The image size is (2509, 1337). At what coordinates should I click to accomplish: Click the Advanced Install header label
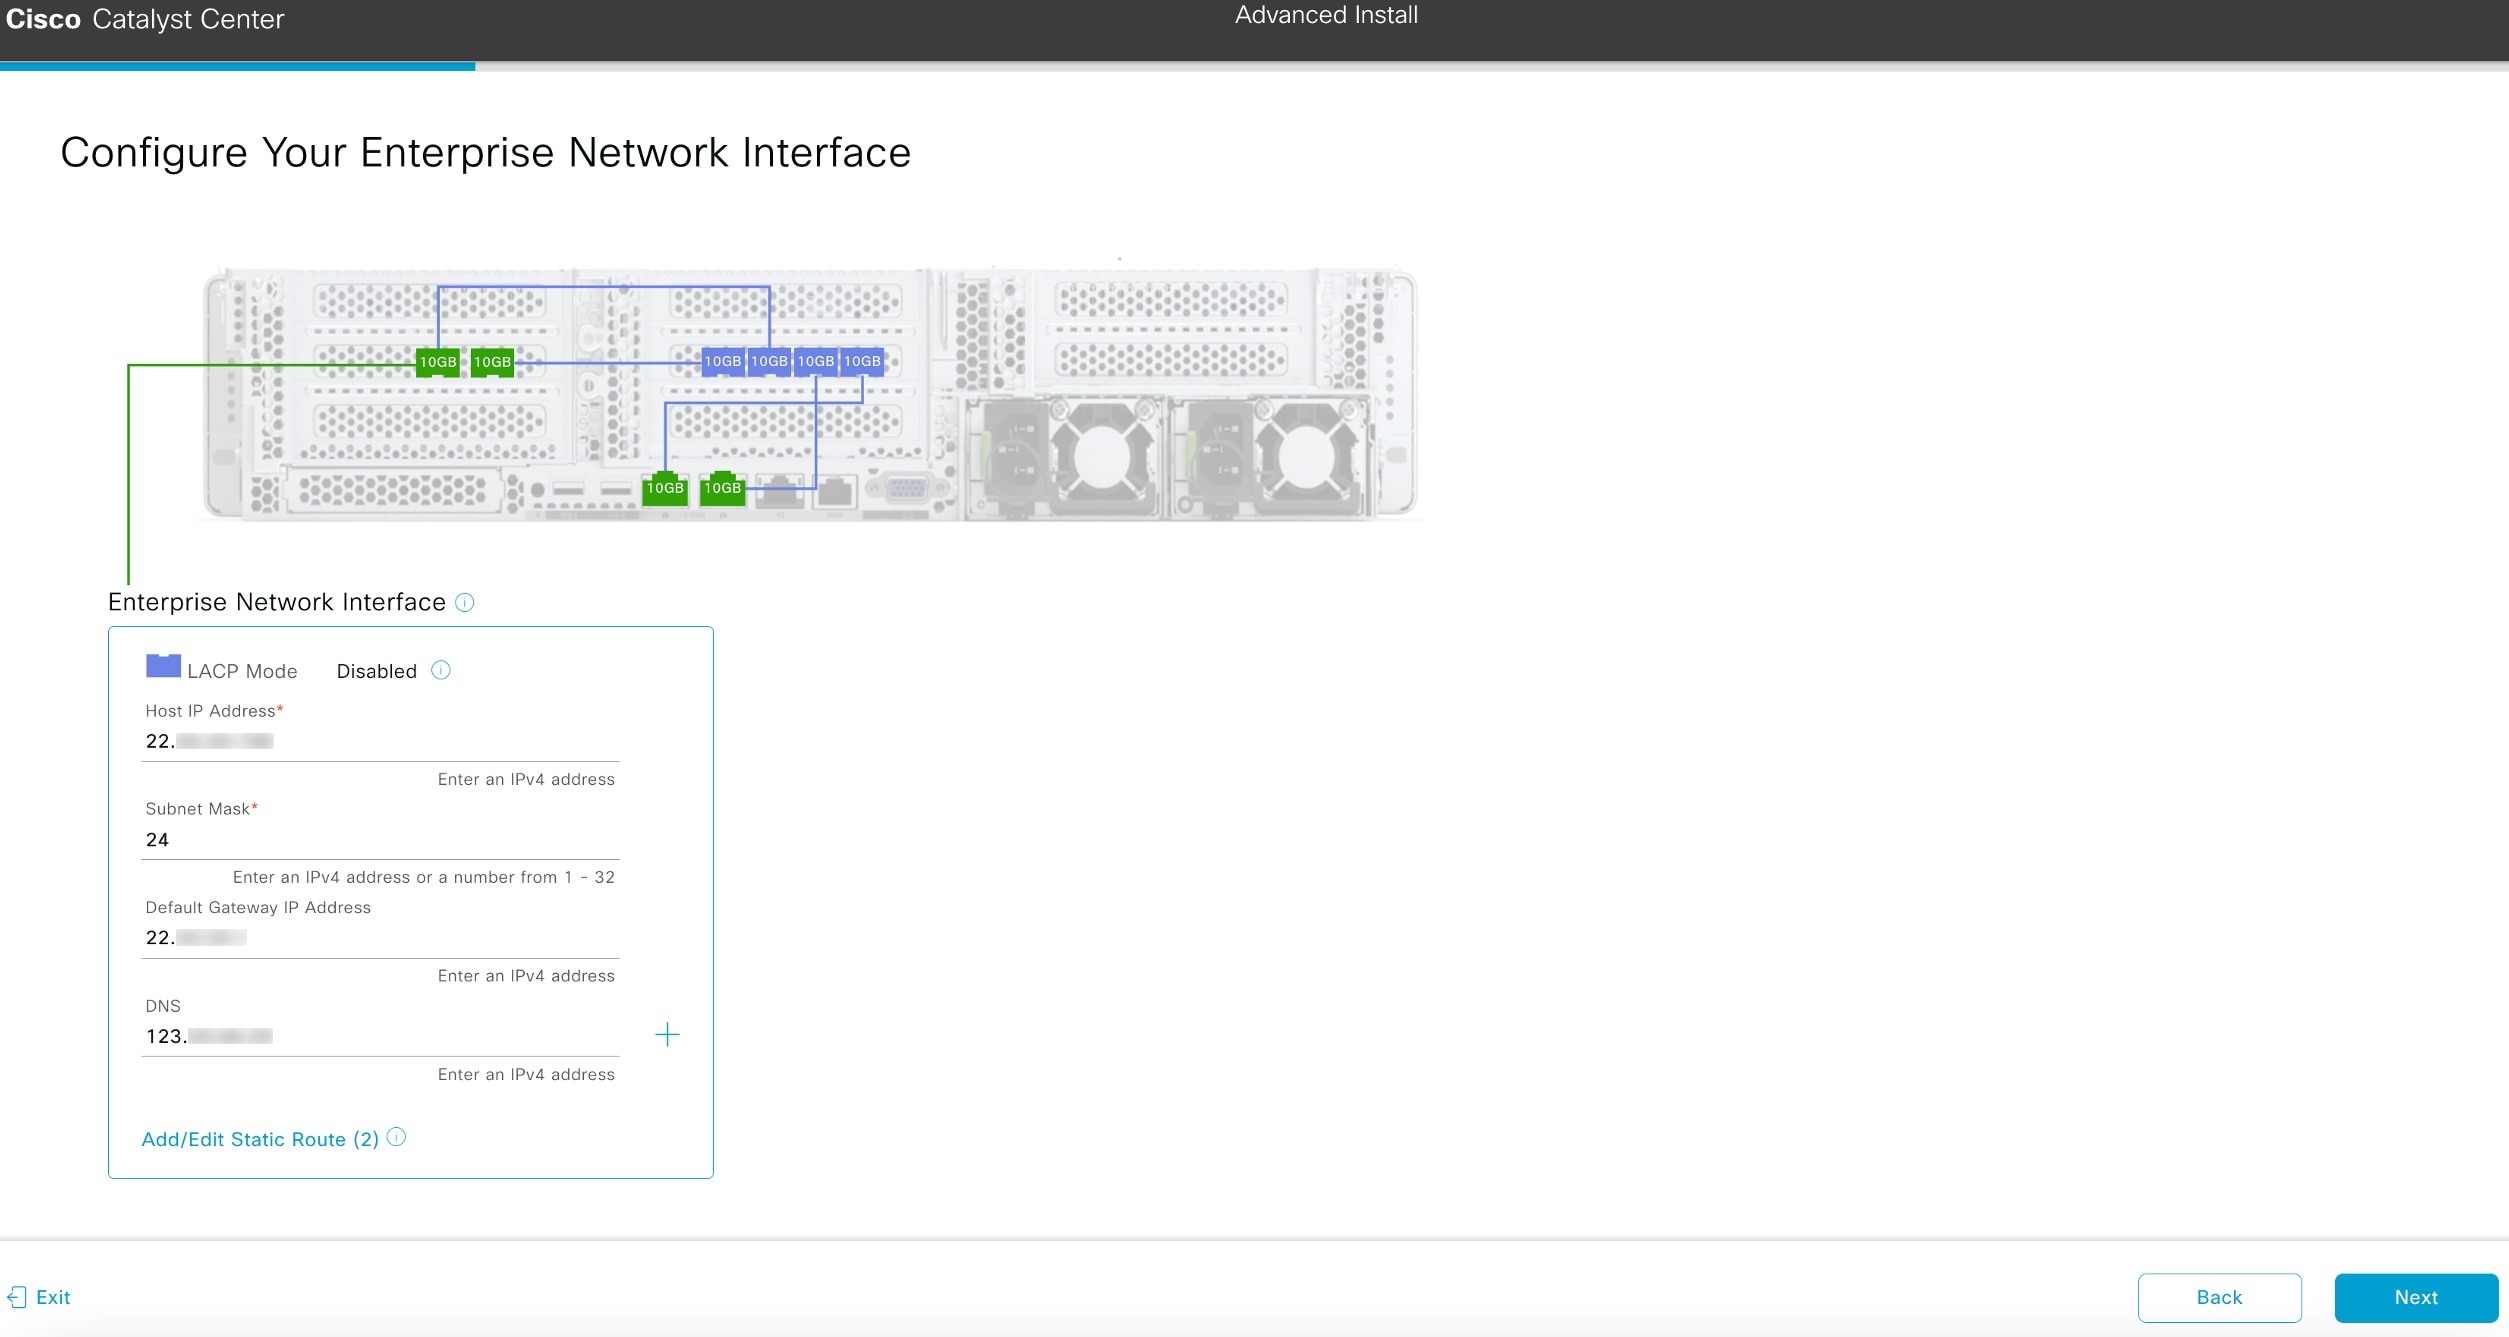[1325, 15]
